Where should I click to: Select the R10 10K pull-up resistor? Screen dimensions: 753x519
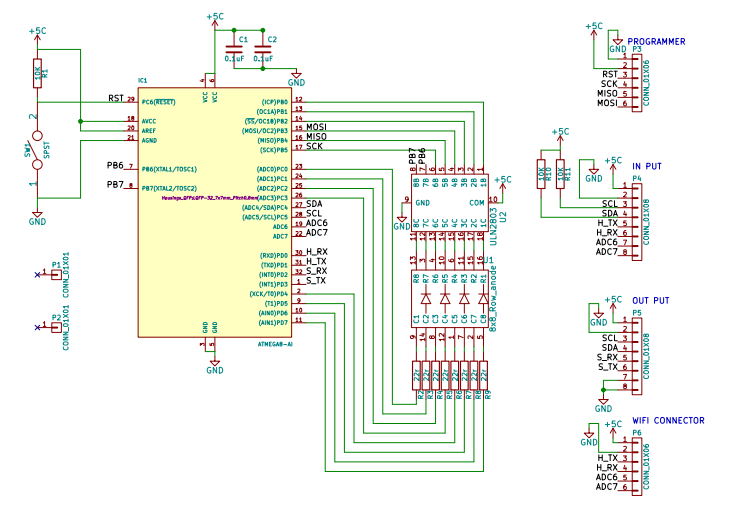pos(541,174)
